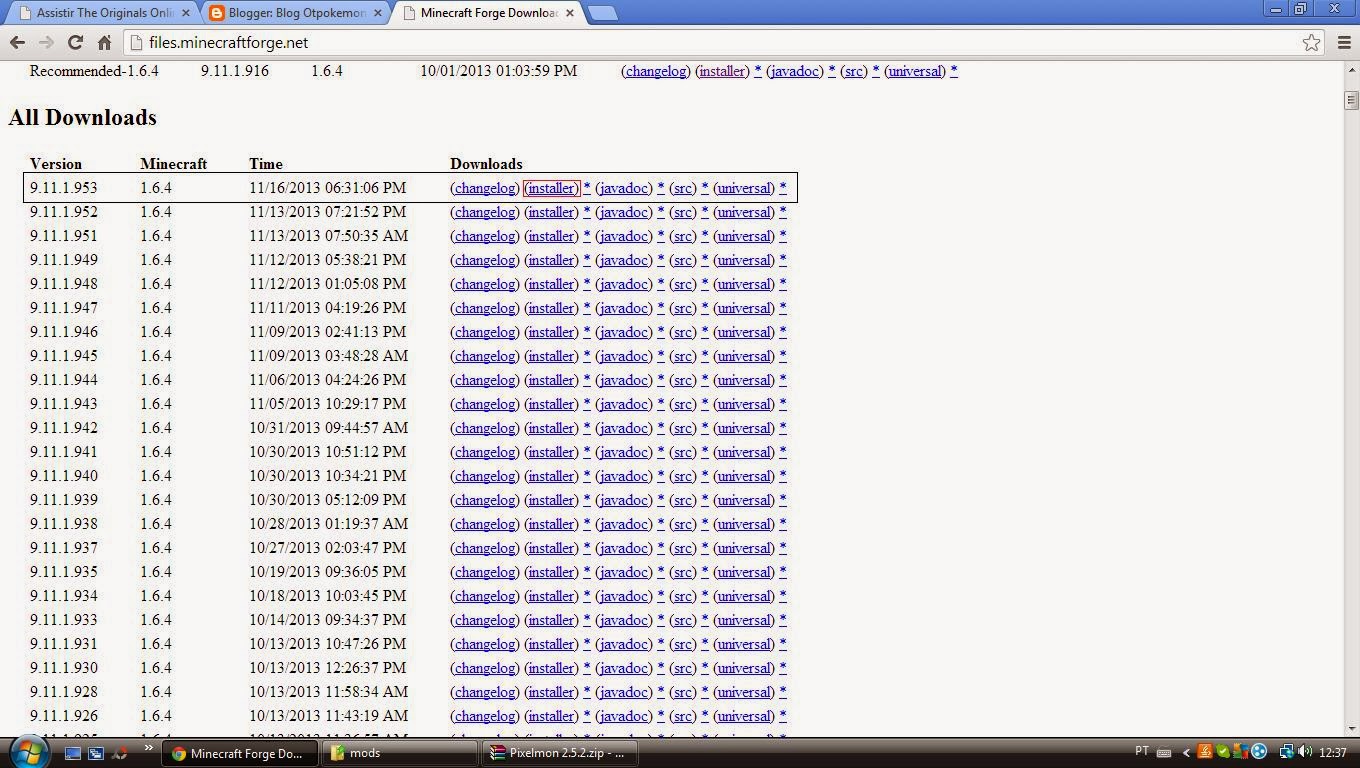This screenshot has height=768, width=1360.
Task: Click the keyboard icon in taskbar
Action: (x=1164, y=753)
